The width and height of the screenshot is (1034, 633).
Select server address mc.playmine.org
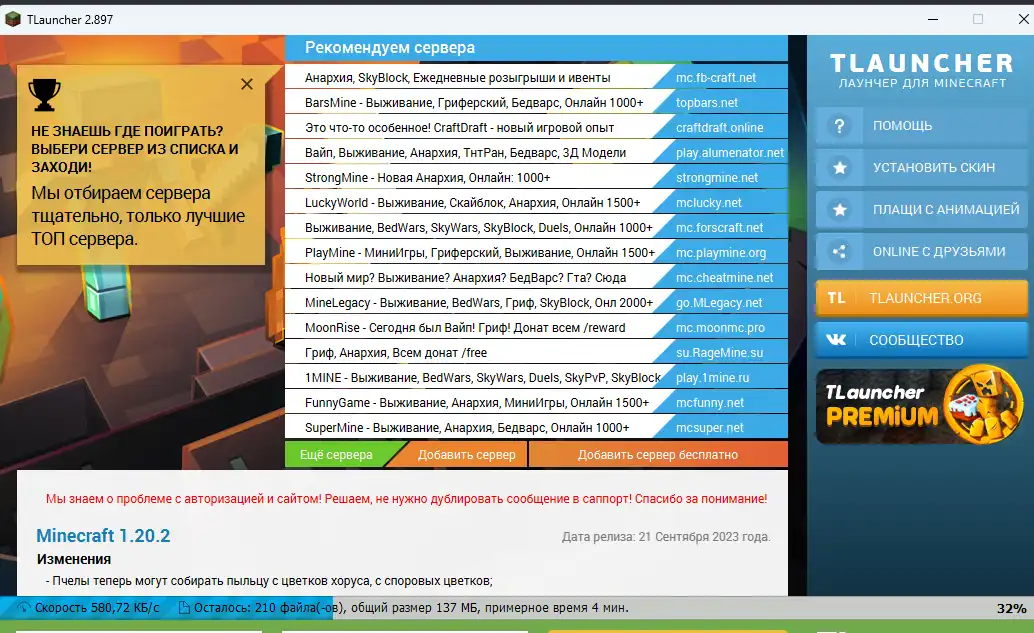pyautogui.click(x=721, y=253)
